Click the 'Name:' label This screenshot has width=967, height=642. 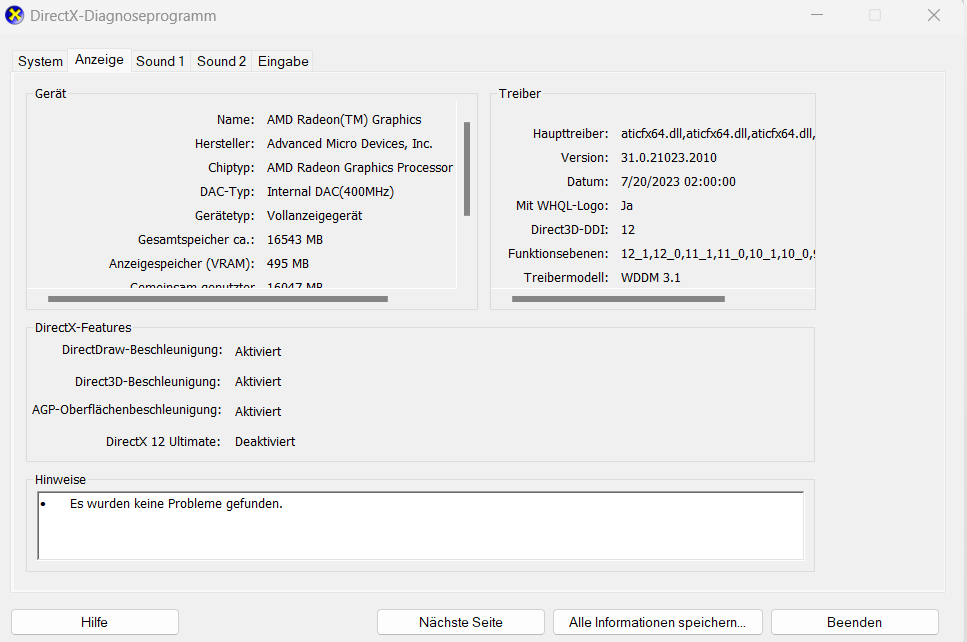click(x=236, y=120)
